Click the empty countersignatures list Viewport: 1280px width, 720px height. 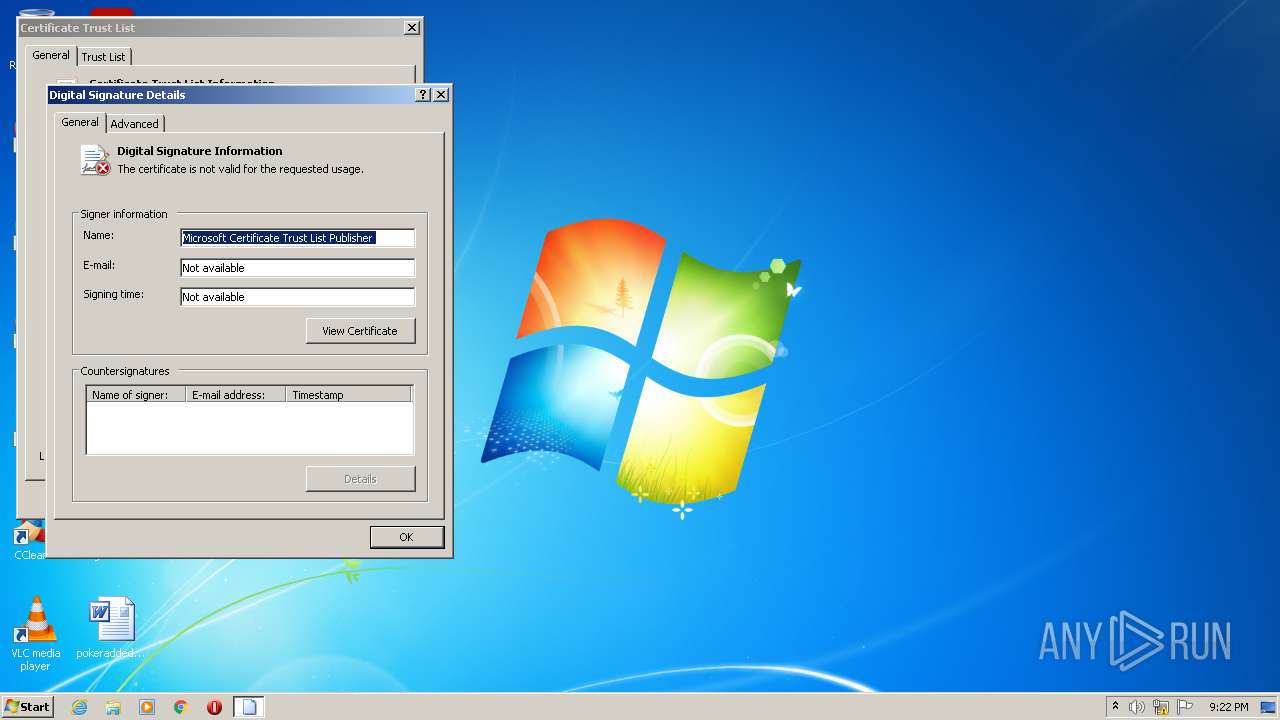click(x=249, y=428)
